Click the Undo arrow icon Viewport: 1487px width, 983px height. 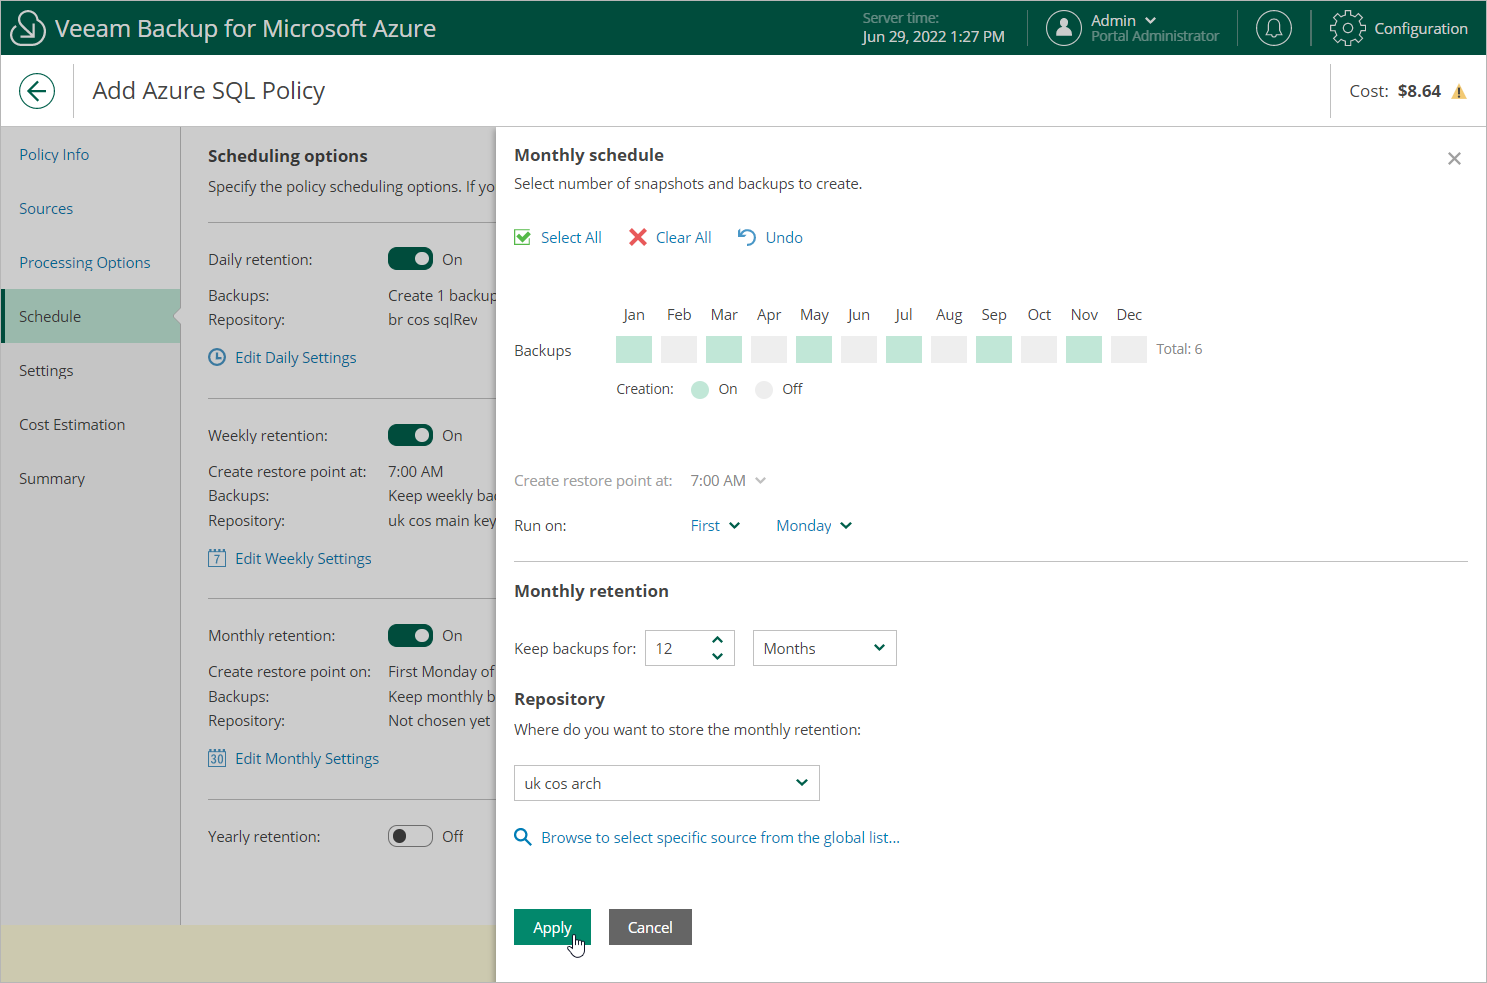point(747,237)
